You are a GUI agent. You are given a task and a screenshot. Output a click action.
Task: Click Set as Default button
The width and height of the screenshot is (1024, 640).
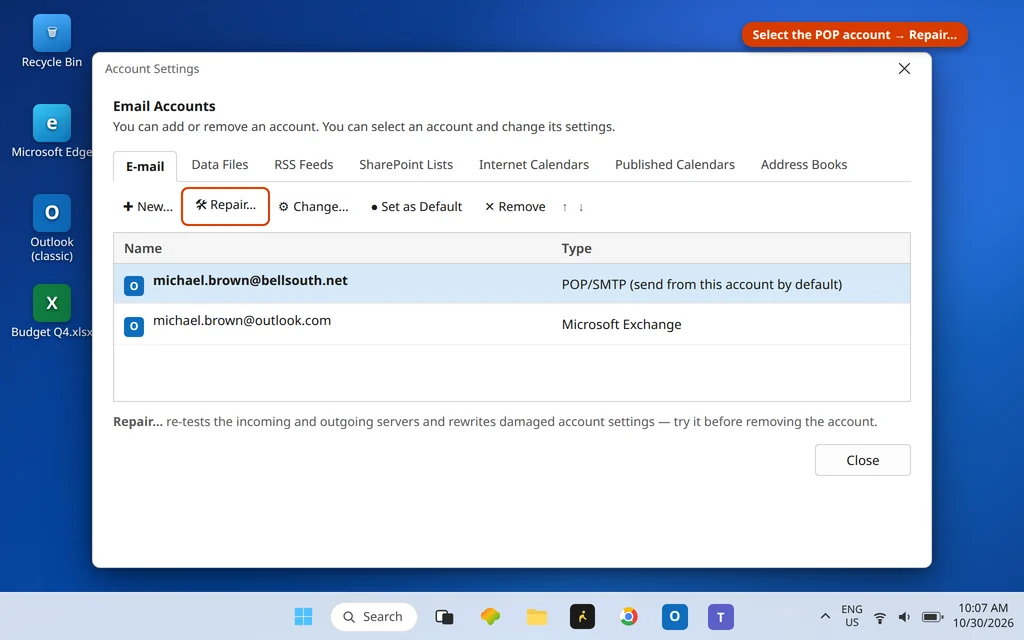point(416,206)
